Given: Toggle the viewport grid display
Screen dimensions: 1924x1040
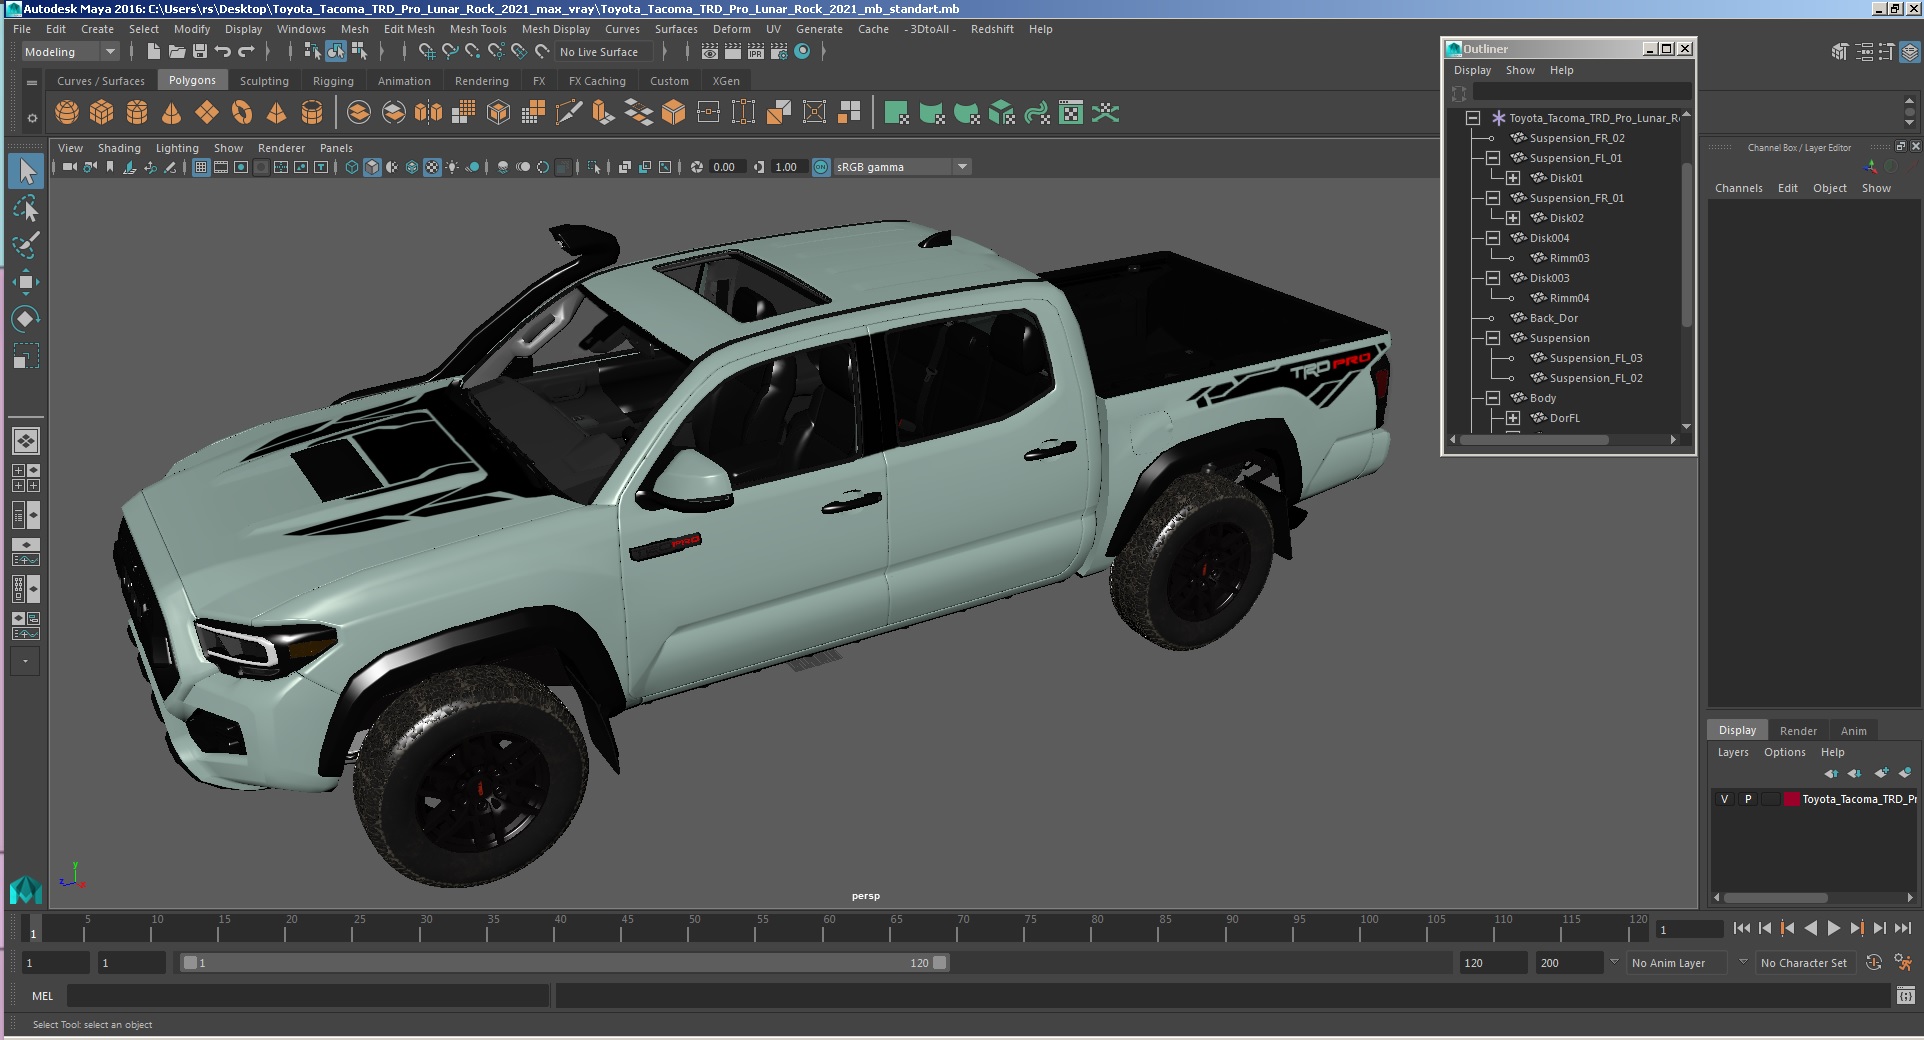Looking at the screenshot, I should pos(201,167).
